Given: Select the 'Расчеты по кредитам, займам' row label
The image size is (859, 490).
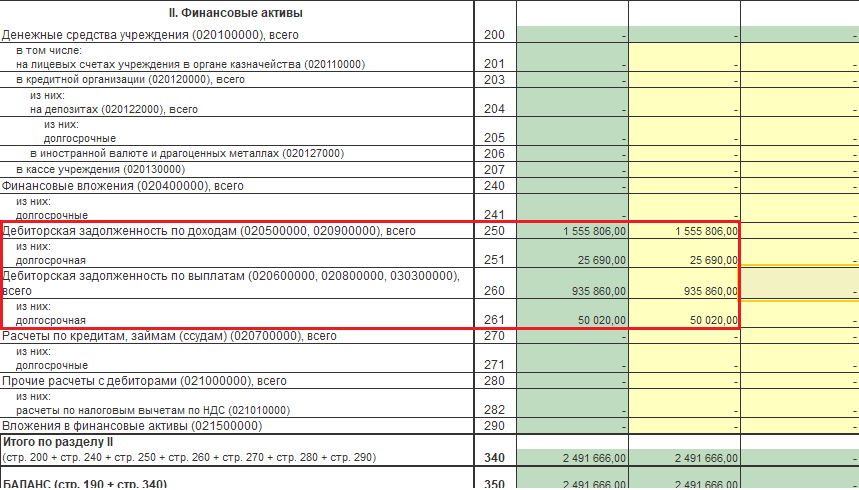Looking at the screenshot, I should pos(169,336).
